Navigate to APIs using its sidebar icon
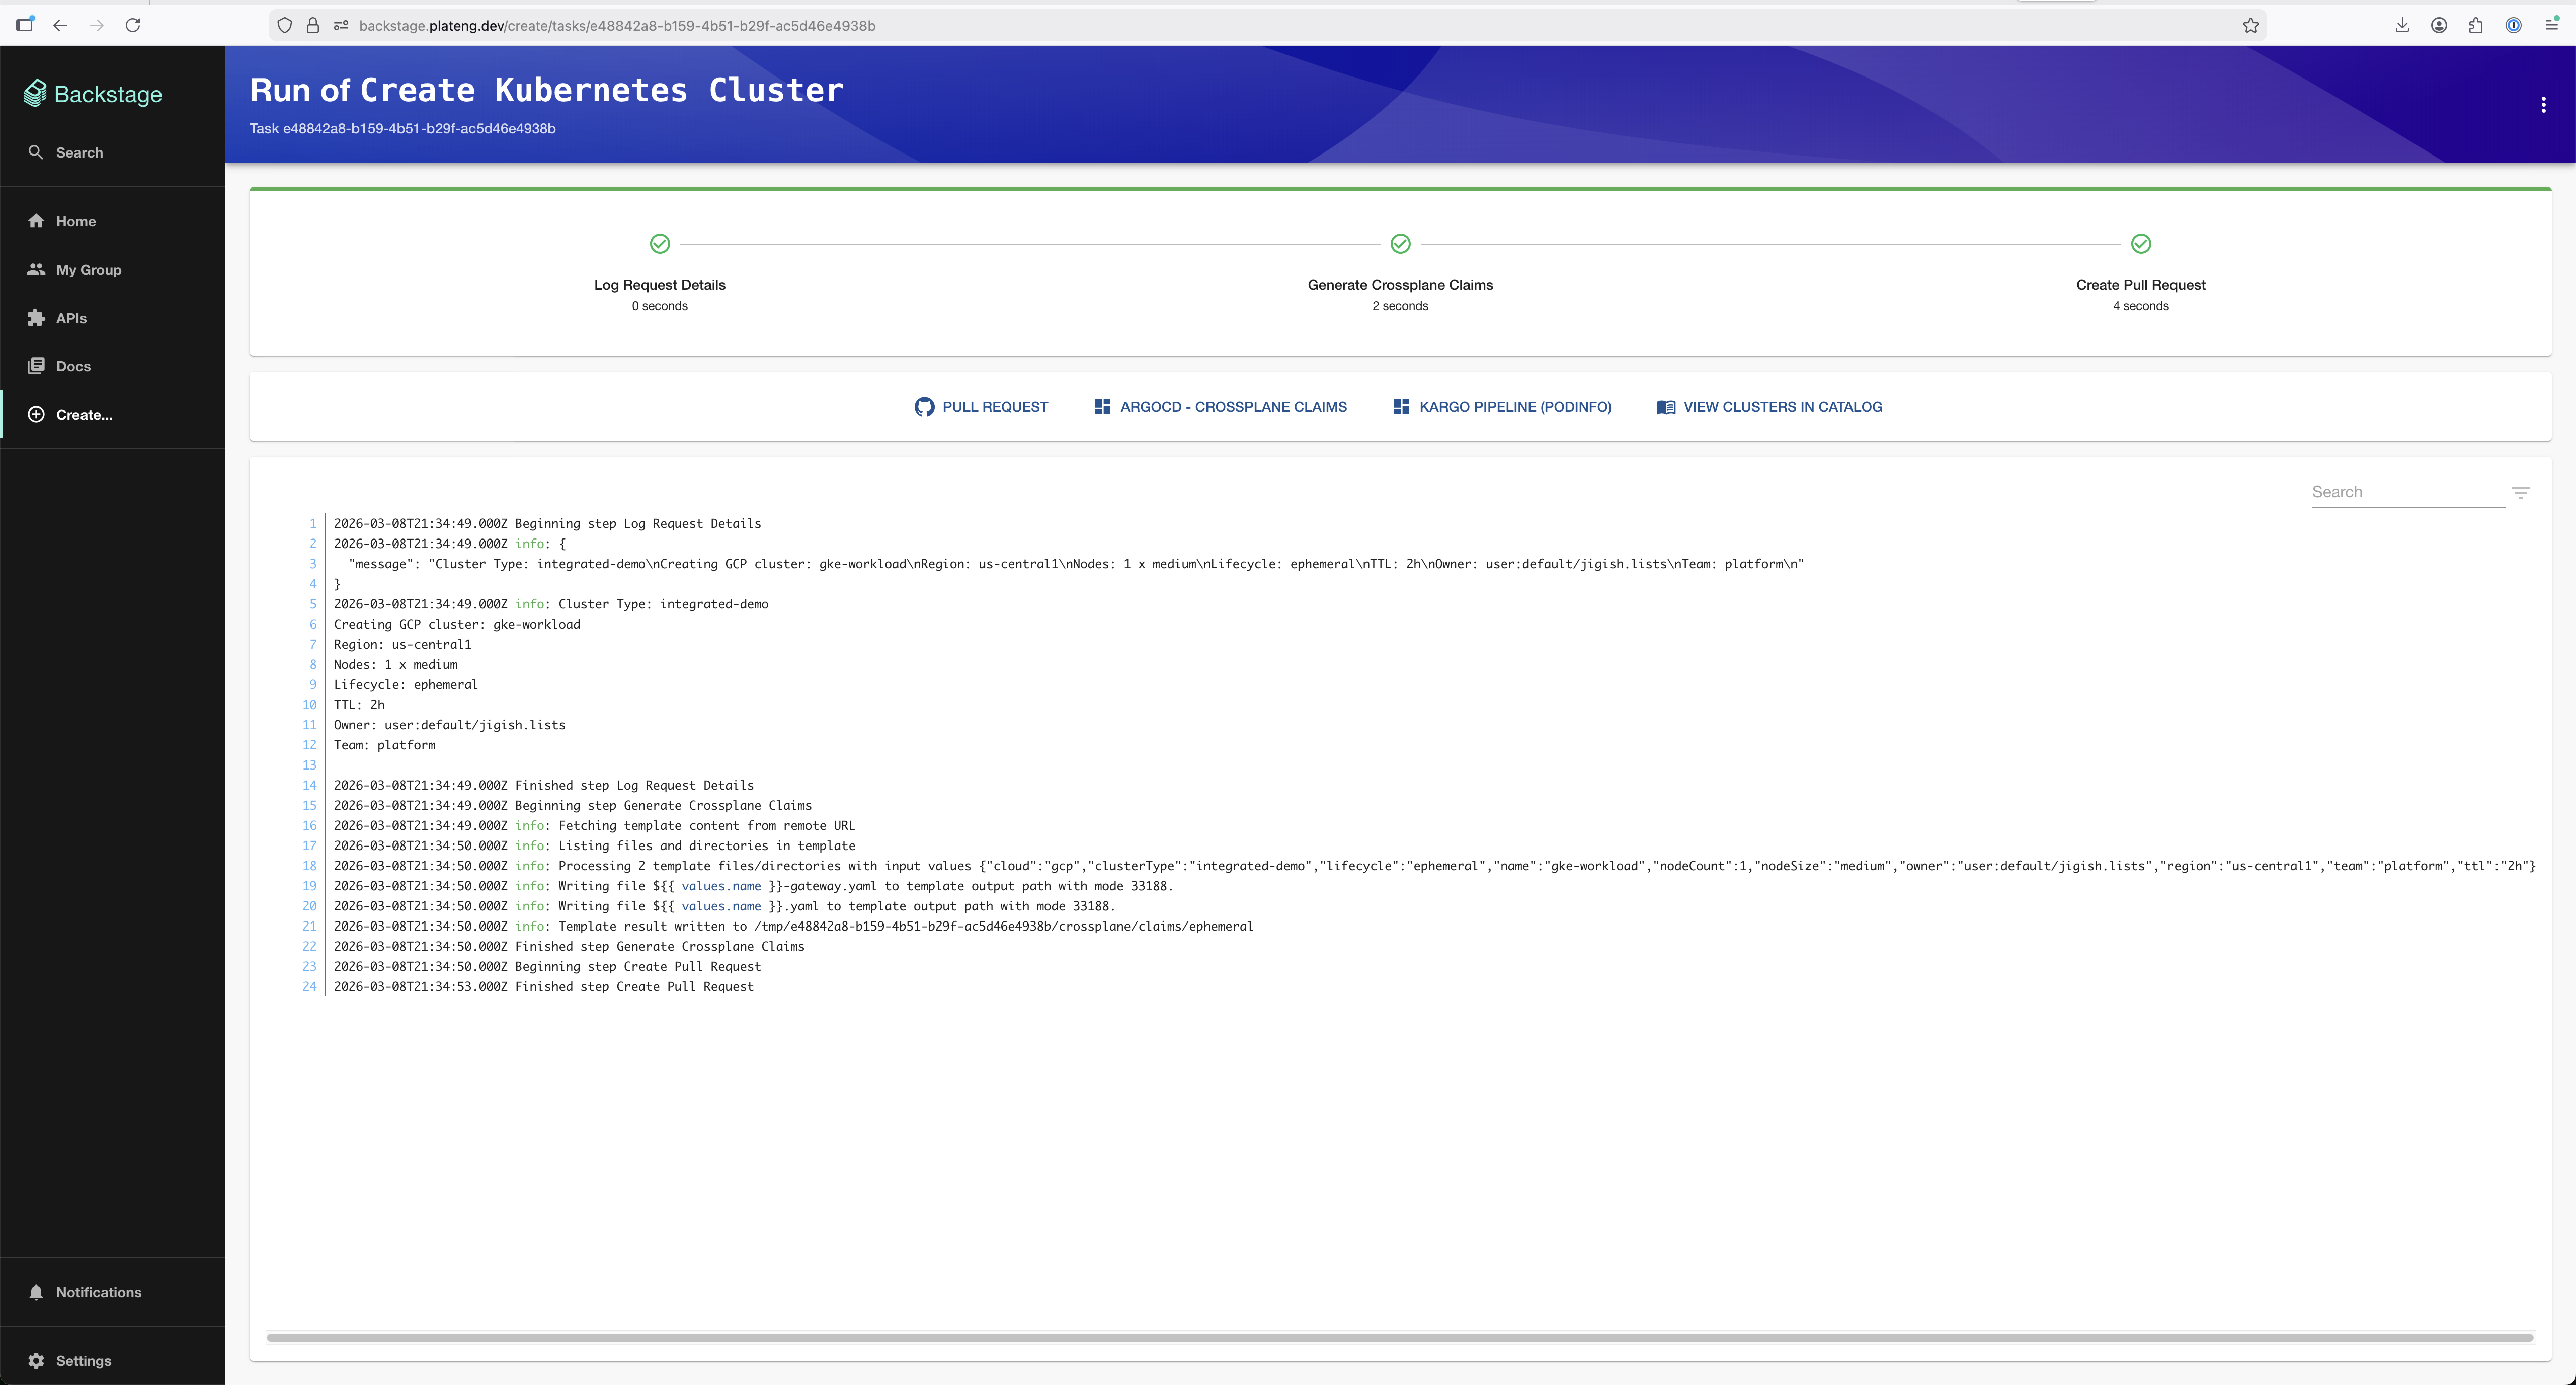The height and width of the screenshot is (1385, 2576). [36, 317]
